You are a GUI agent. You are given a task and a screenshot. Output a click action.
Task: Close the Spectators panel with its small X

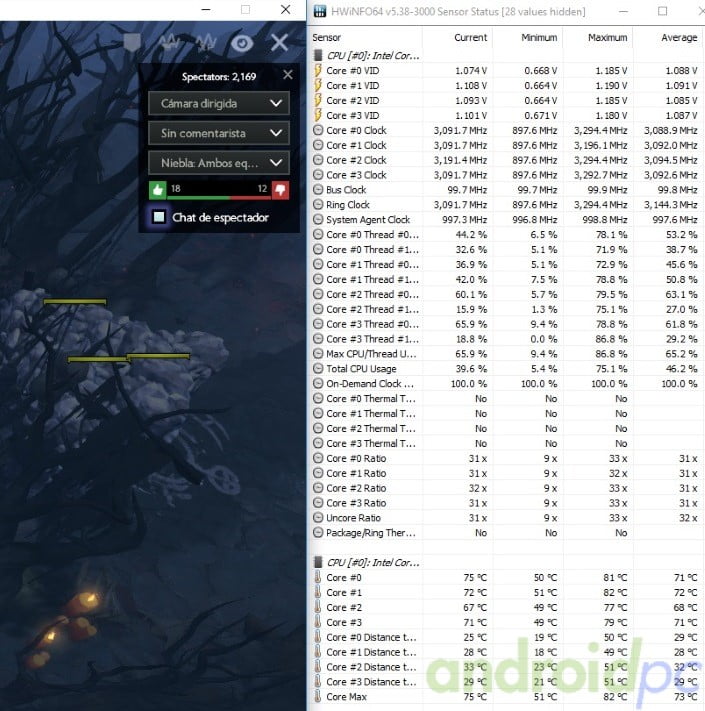tap(287, 75)
